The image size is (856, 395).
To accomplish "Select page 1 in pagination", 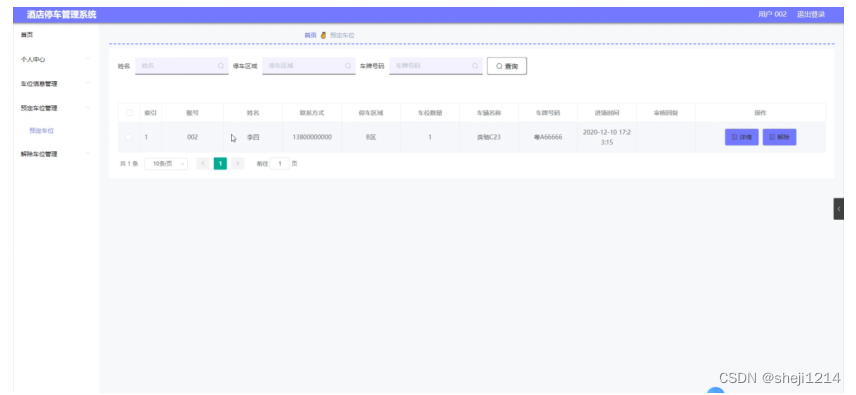I will [x=220, y=164].
